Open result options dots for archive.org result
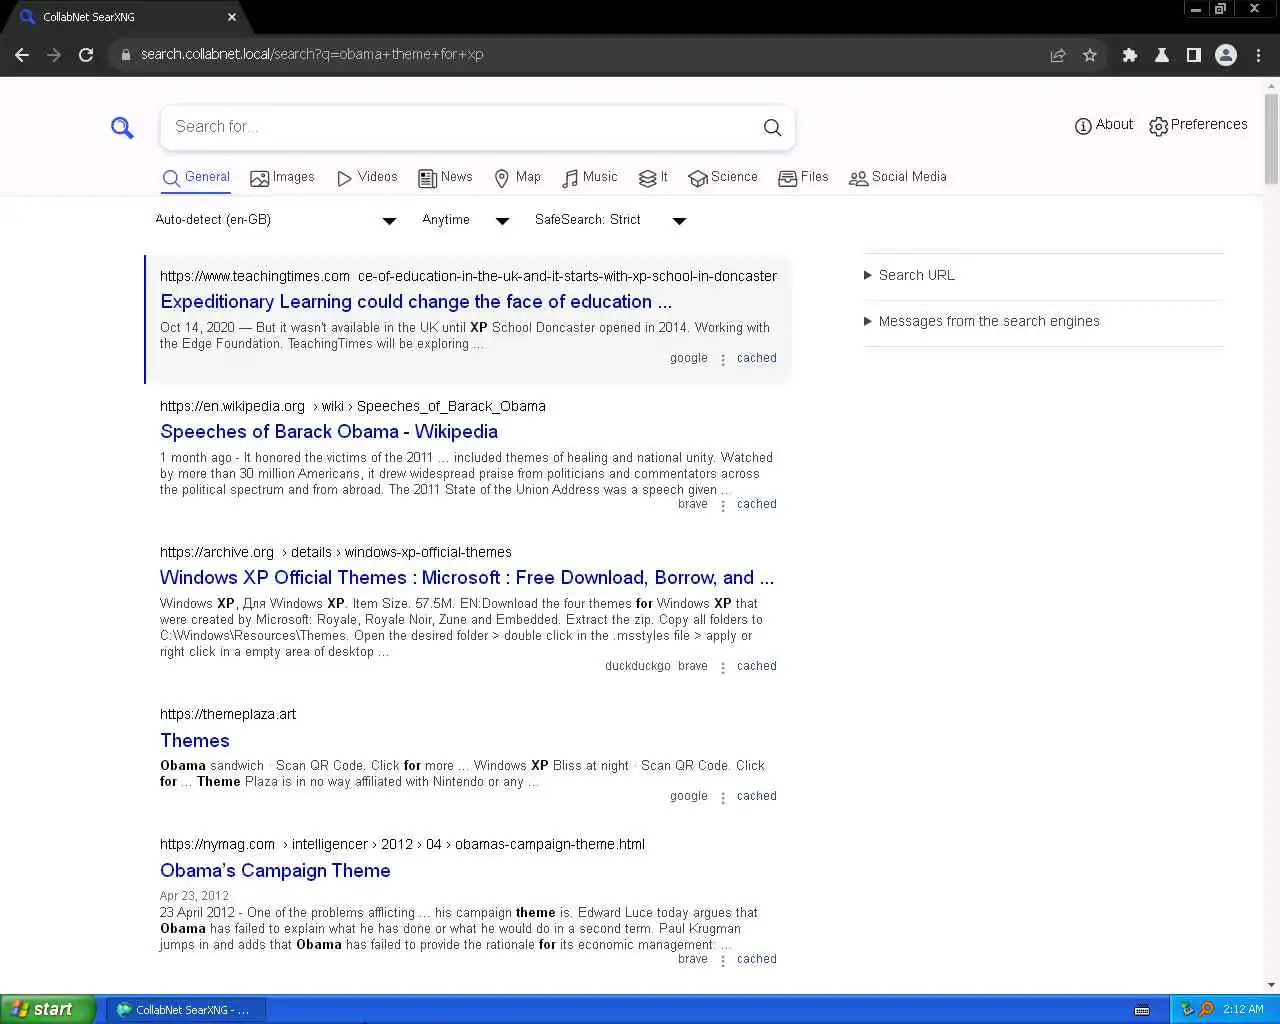1280x1024 pixels. (x=723, y=668)
